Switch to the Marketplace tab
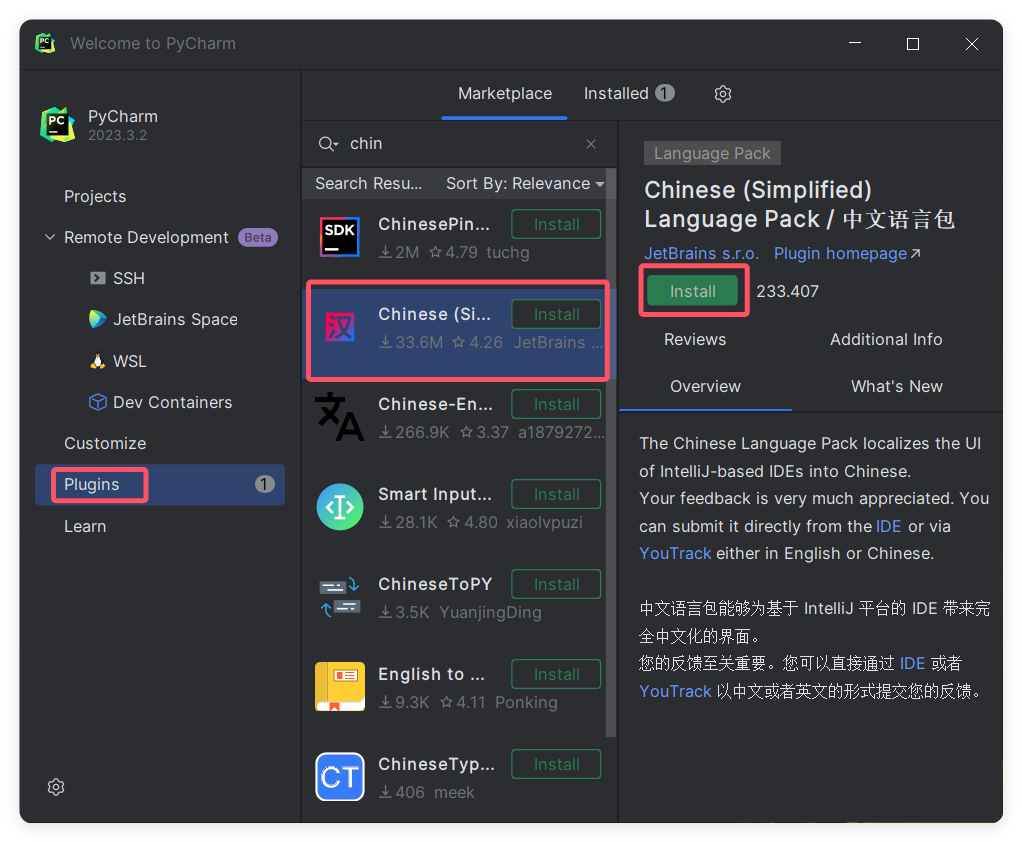The height and width of the screenshot is (842, 1022). (x=504, y=94)
